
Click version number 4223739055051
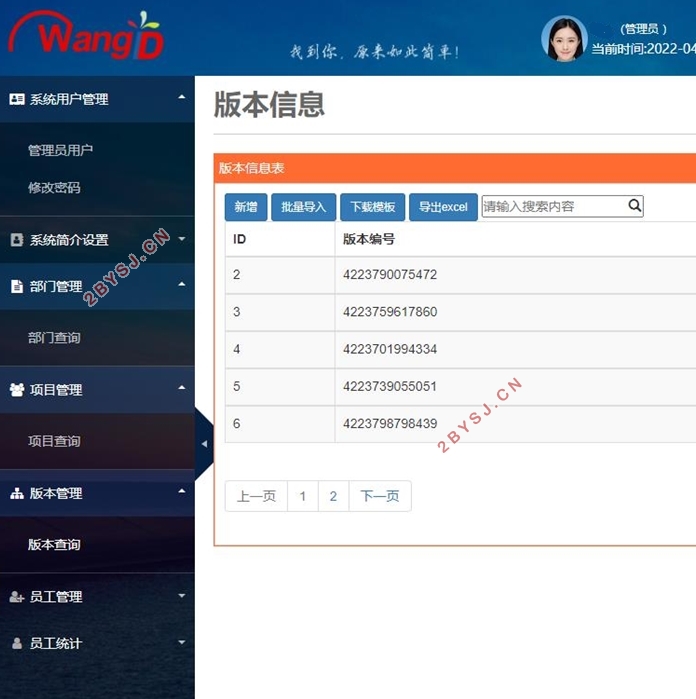[390, 386]
